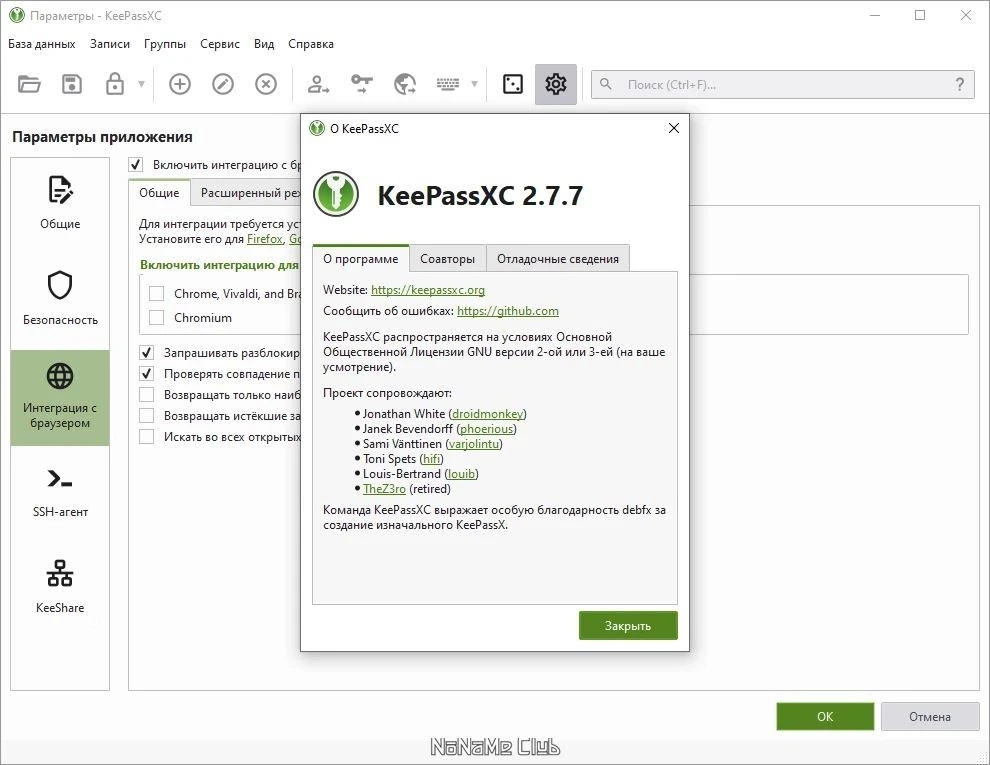Viewport: 990px width, 765px height.
Task: Open the Вид menu
Action: (264, 44)
